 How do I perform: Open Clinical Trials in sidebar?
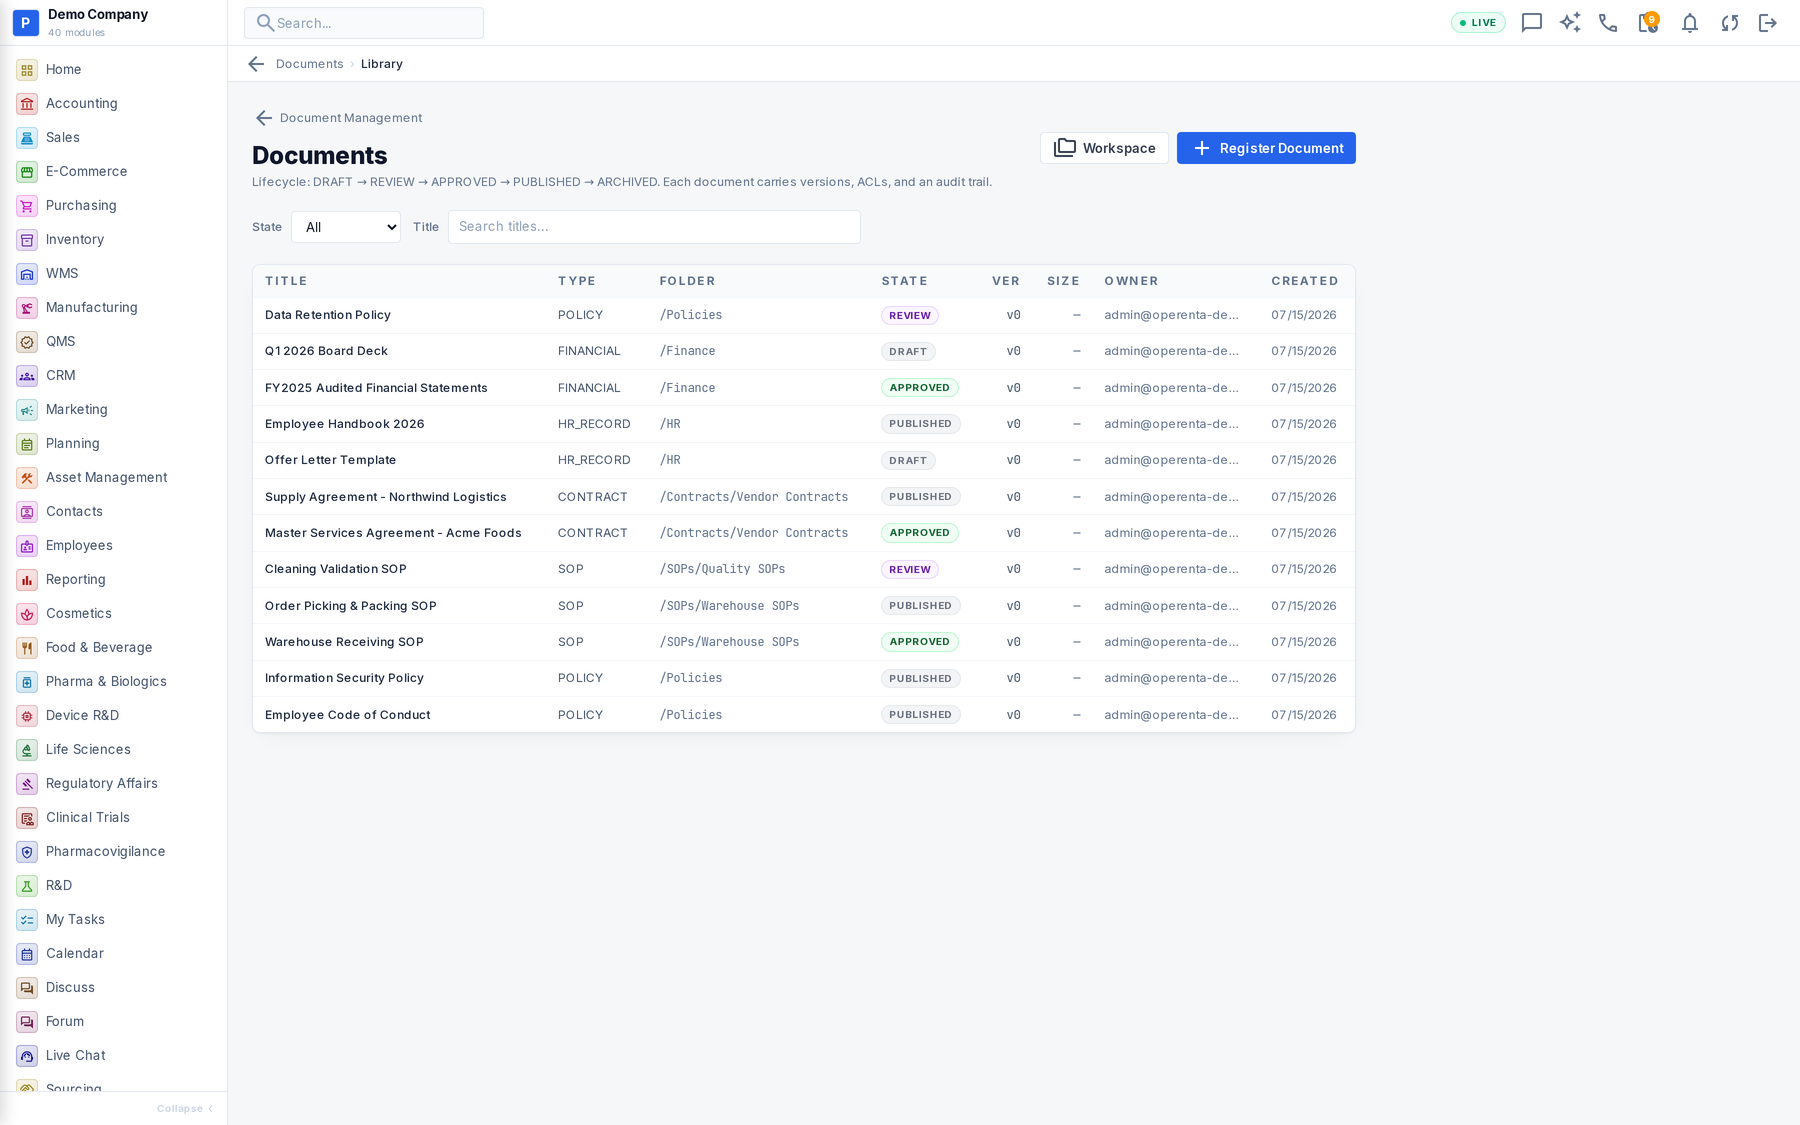[x=87, y=817]
